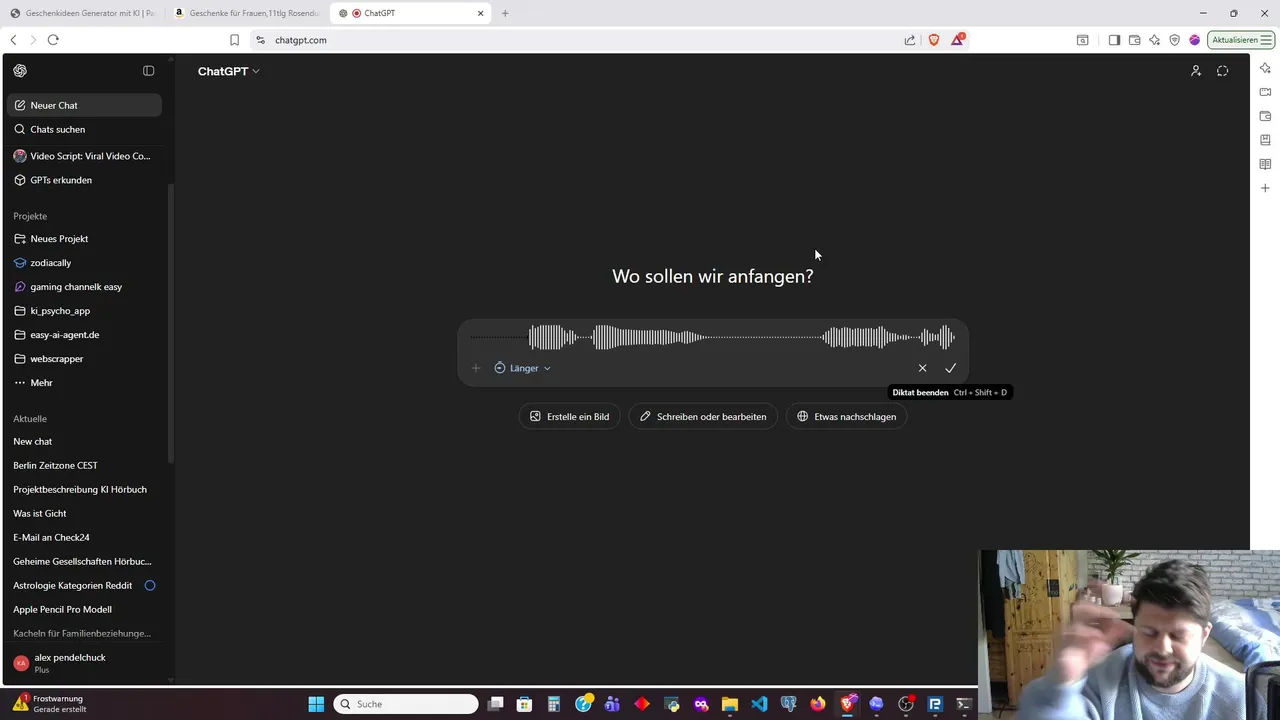Viewport: 1280px width, 720px height.
Task: Open Brave Rewards triangle icon
Action: (957, 40)
